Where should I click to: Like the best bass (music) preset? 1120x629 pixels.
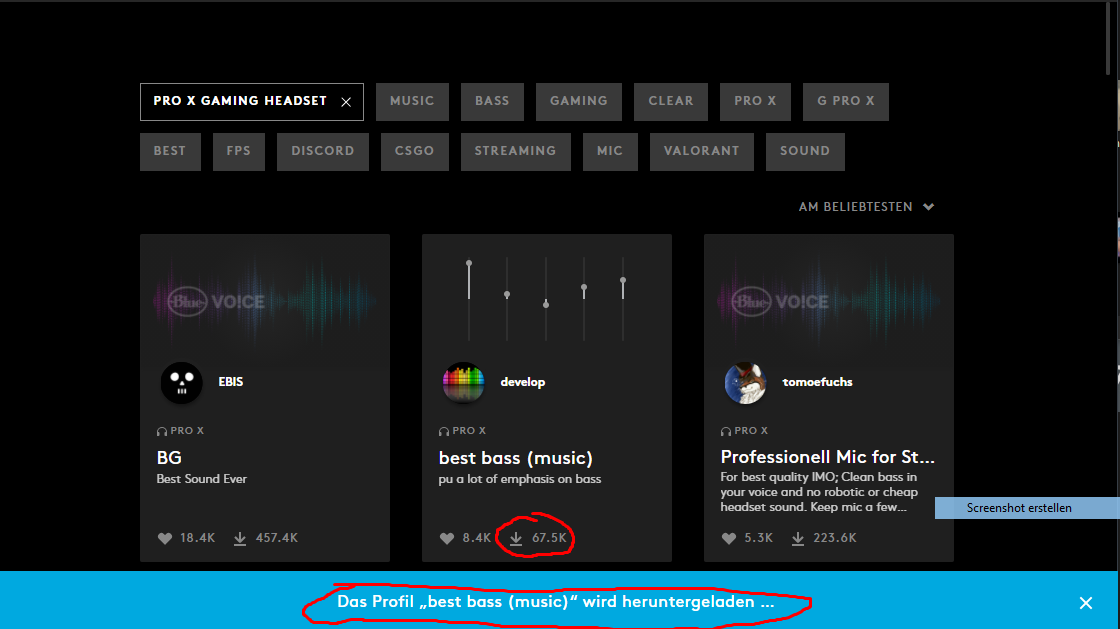point(447,538)
